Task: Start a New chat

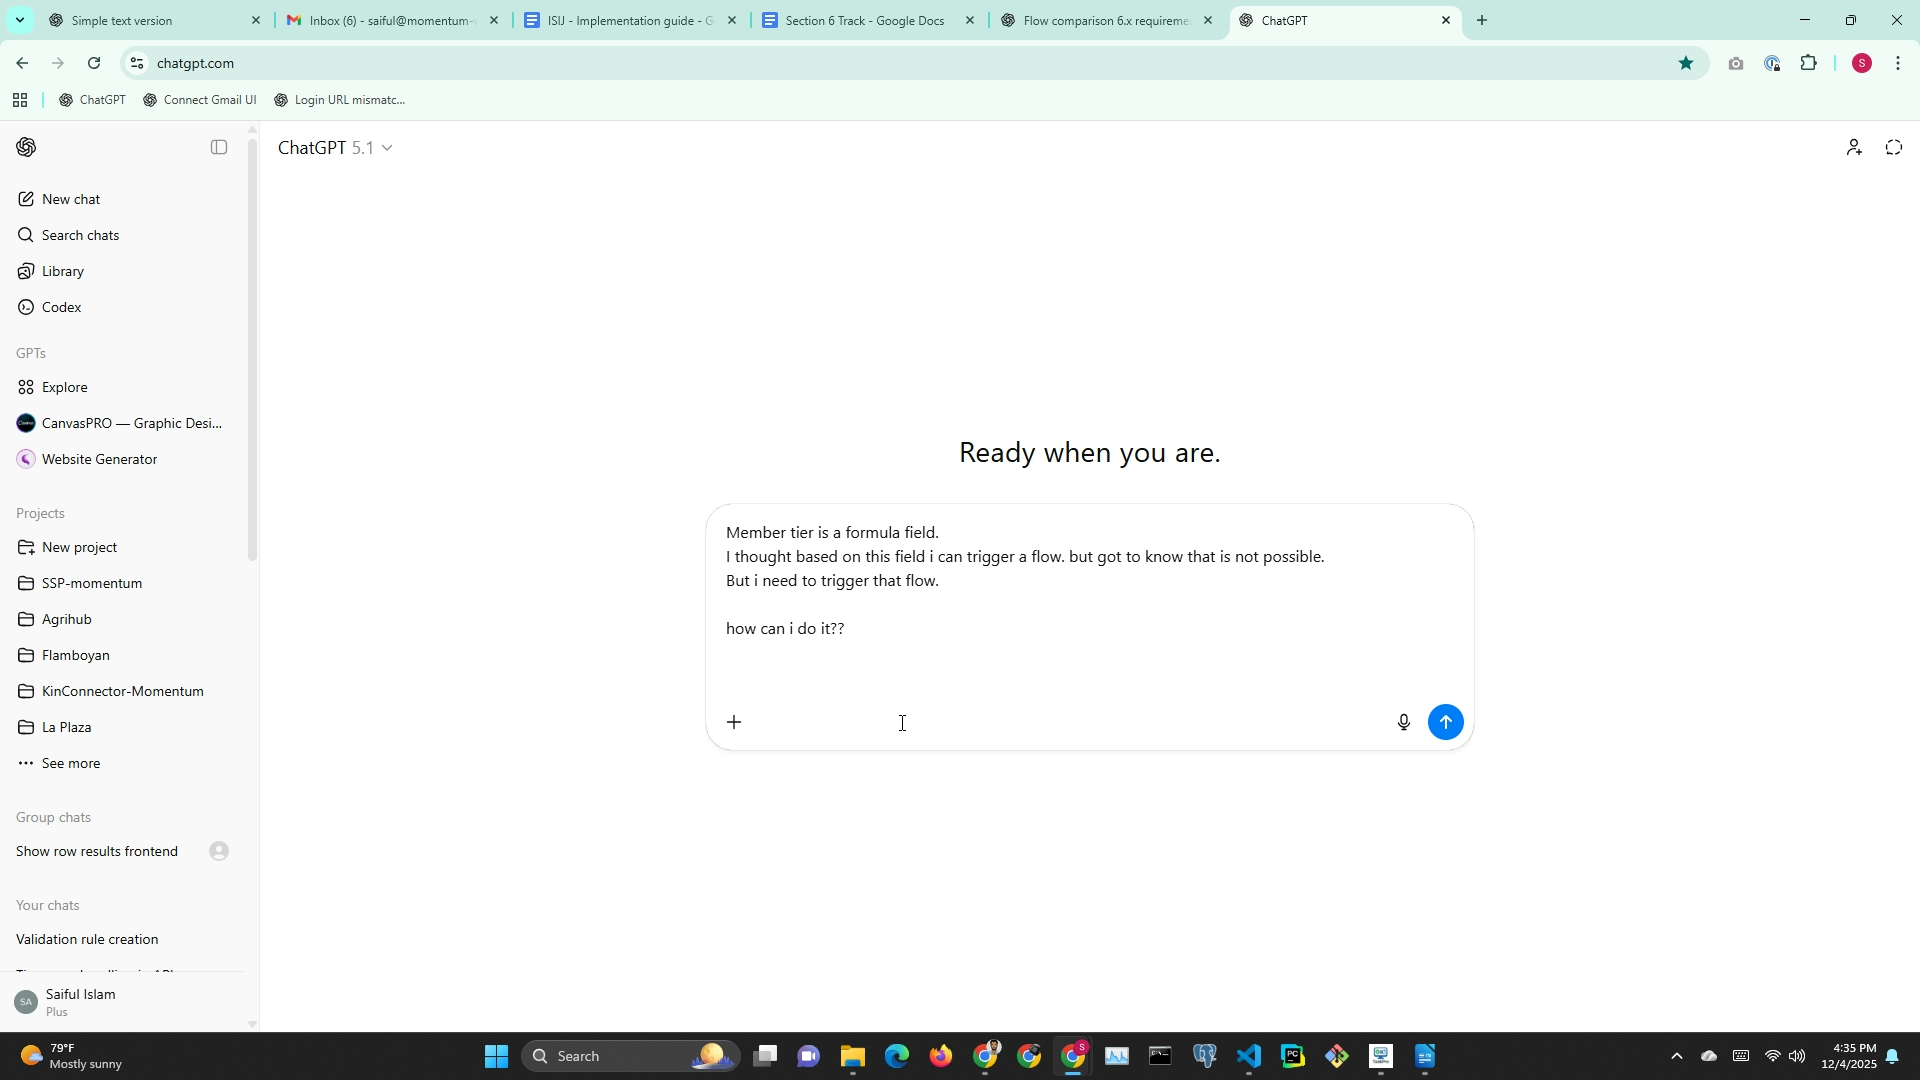Action: click(70, 199)
